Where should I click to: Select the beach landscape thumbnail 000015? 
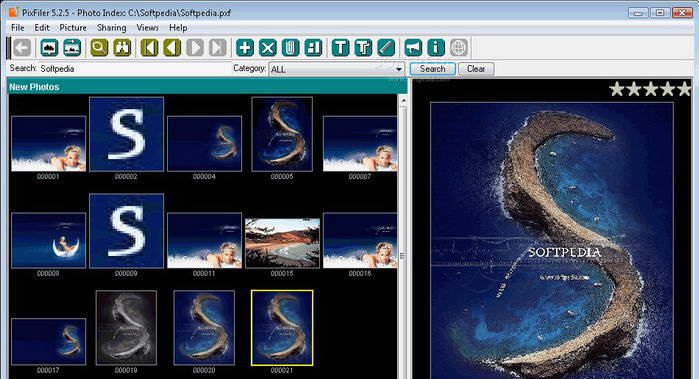[x=282, y=243]
